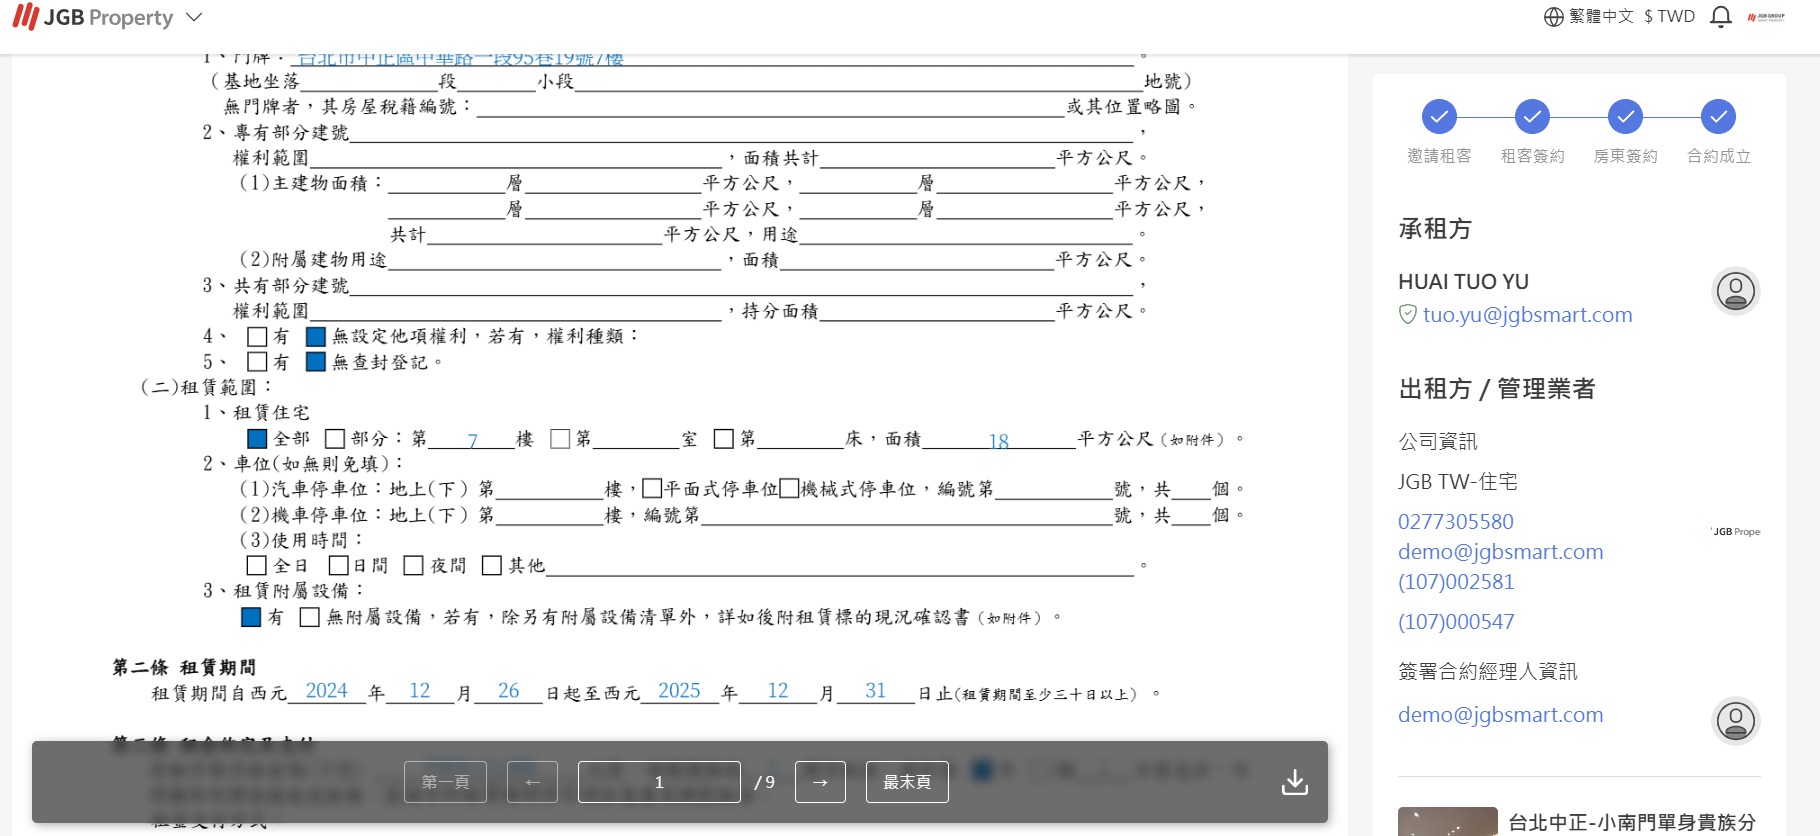The height and width of the screenshot is (836, 1820).
Task: Jump to the last page 最末頁
Action: click(x=906, y=782)
